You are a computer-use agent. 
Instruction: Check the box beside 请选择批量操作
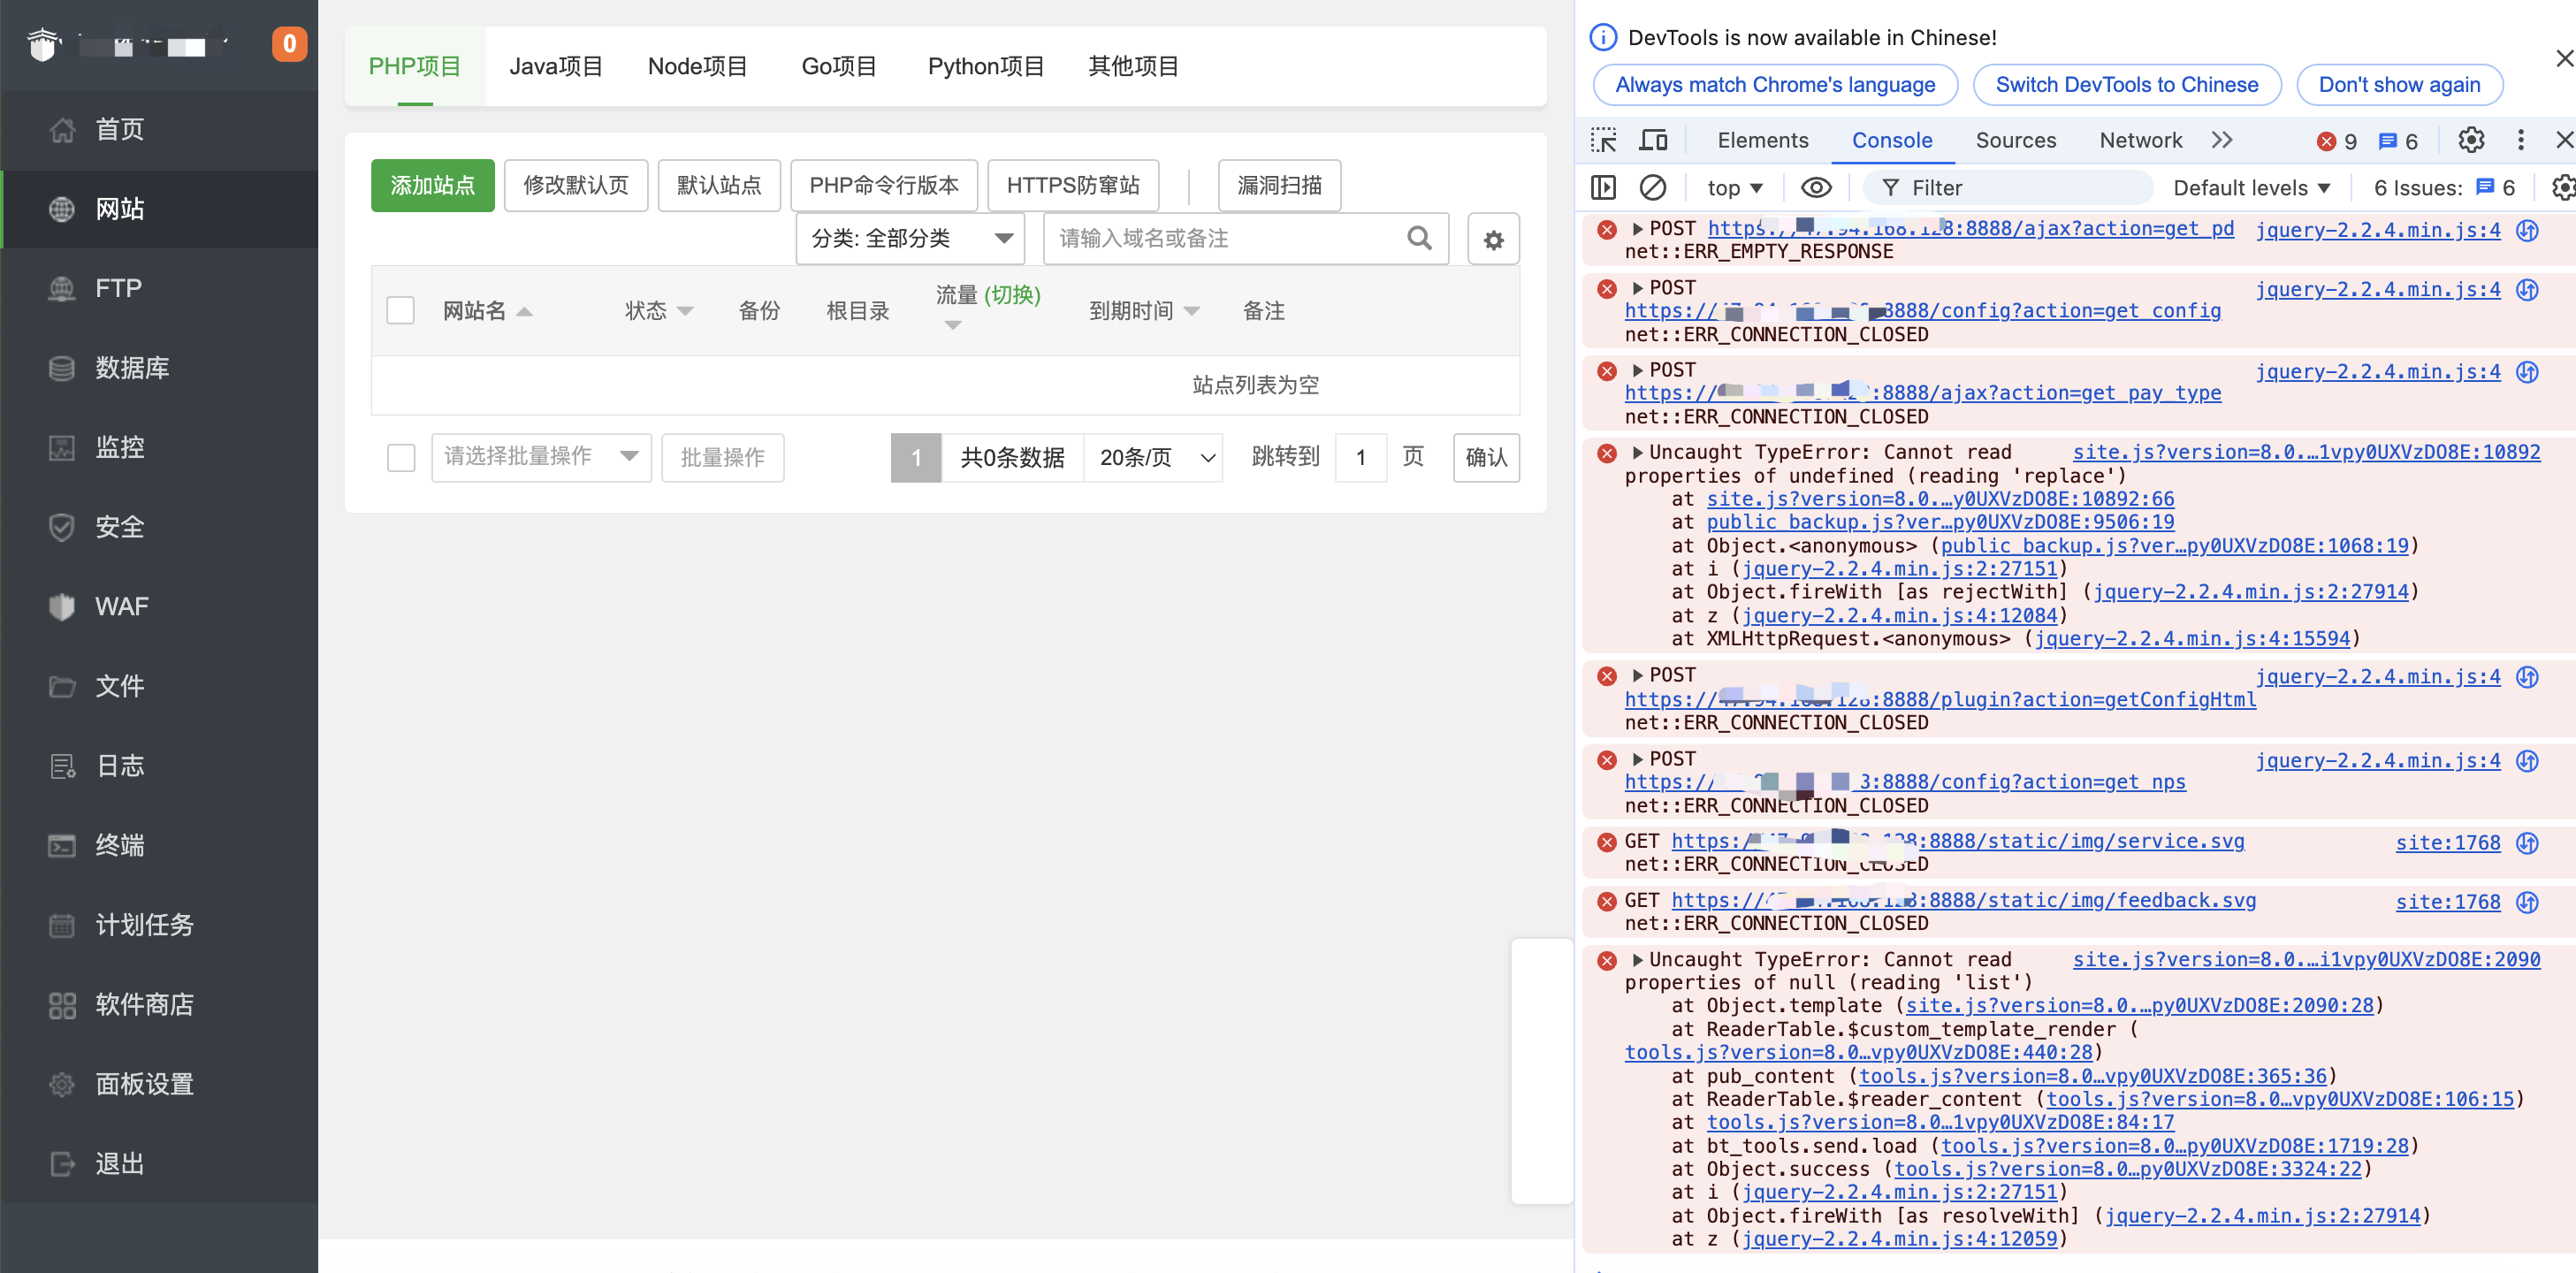click(x=401, y=458)
